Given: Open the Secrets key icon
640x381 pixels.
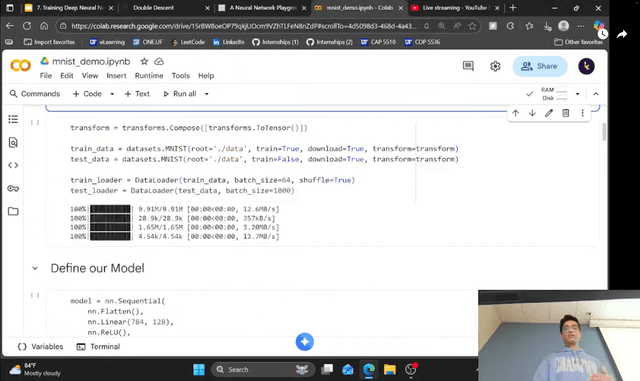Looking at the screenshot, I should point(13,188).
